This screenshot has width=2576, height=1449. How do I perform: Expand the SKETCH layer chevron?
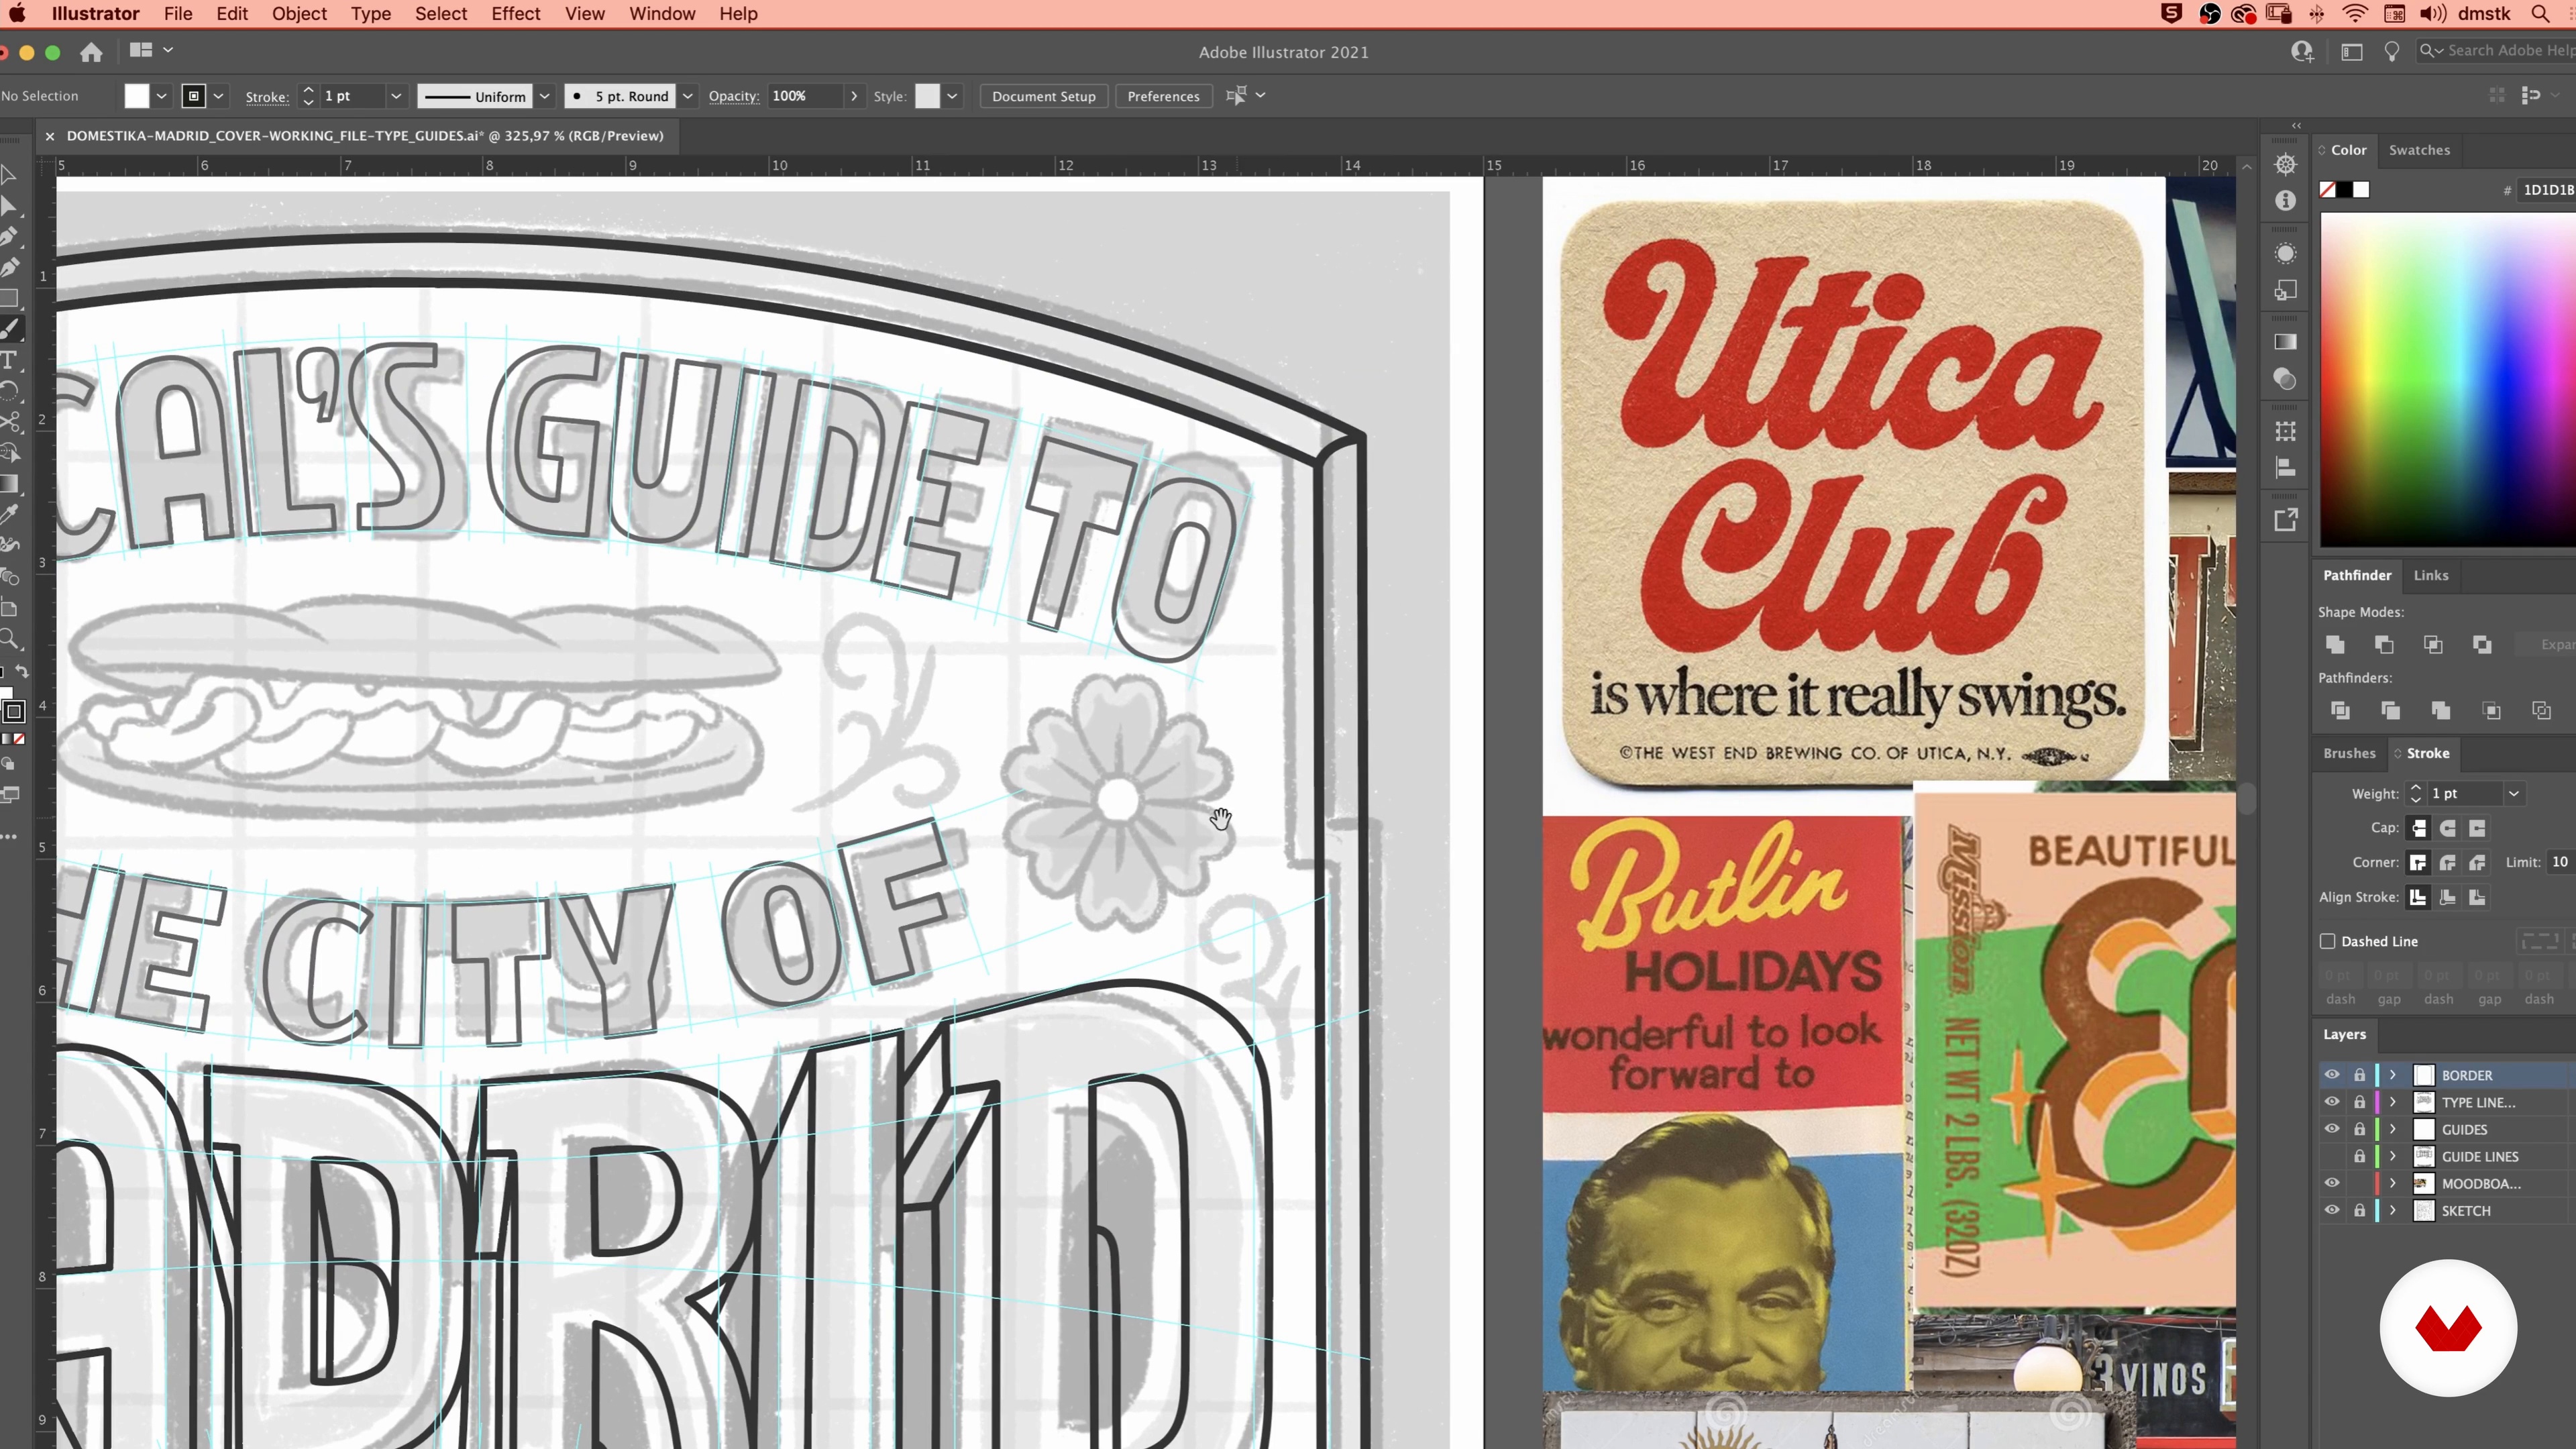(2393, 1210)
